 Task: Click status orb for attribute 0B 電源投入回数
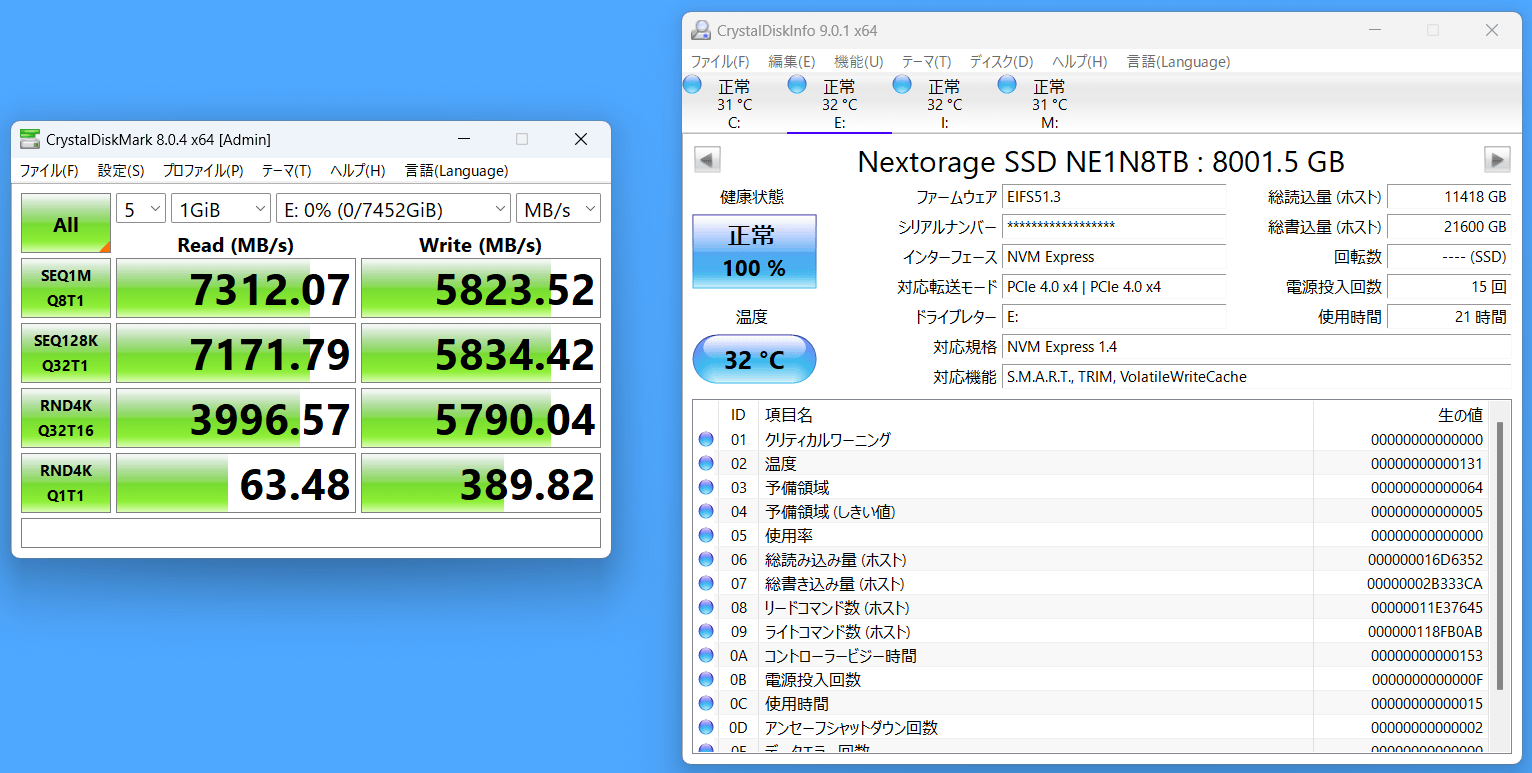click(706, 679)
